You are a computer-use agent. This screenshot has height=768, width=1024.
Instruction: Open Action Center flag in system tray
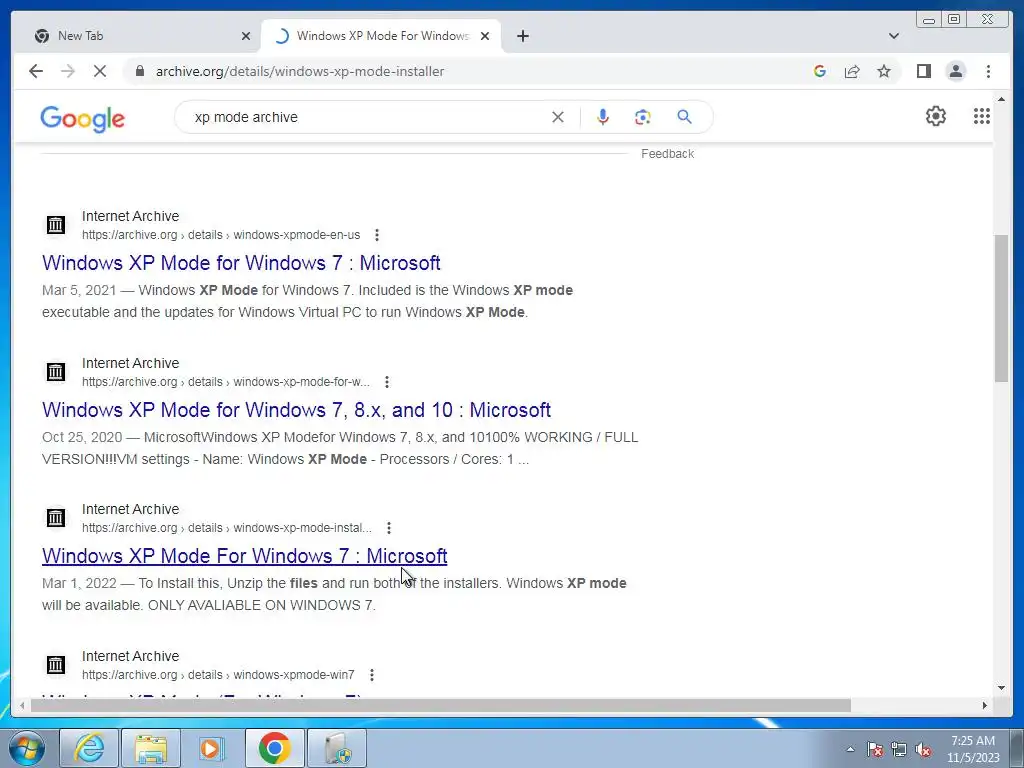(874, 749)
